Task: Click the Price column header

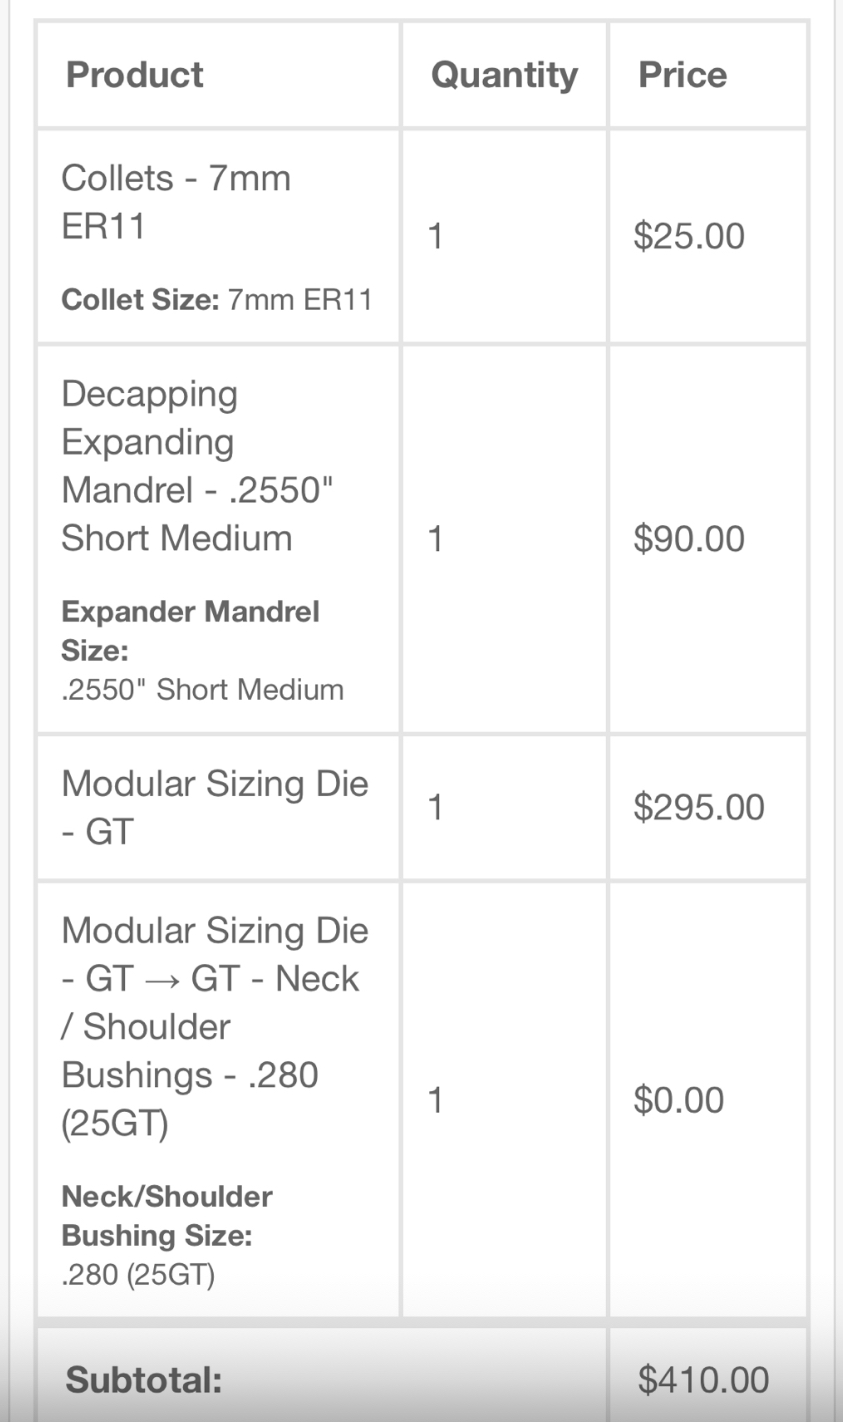Action: 682,75
